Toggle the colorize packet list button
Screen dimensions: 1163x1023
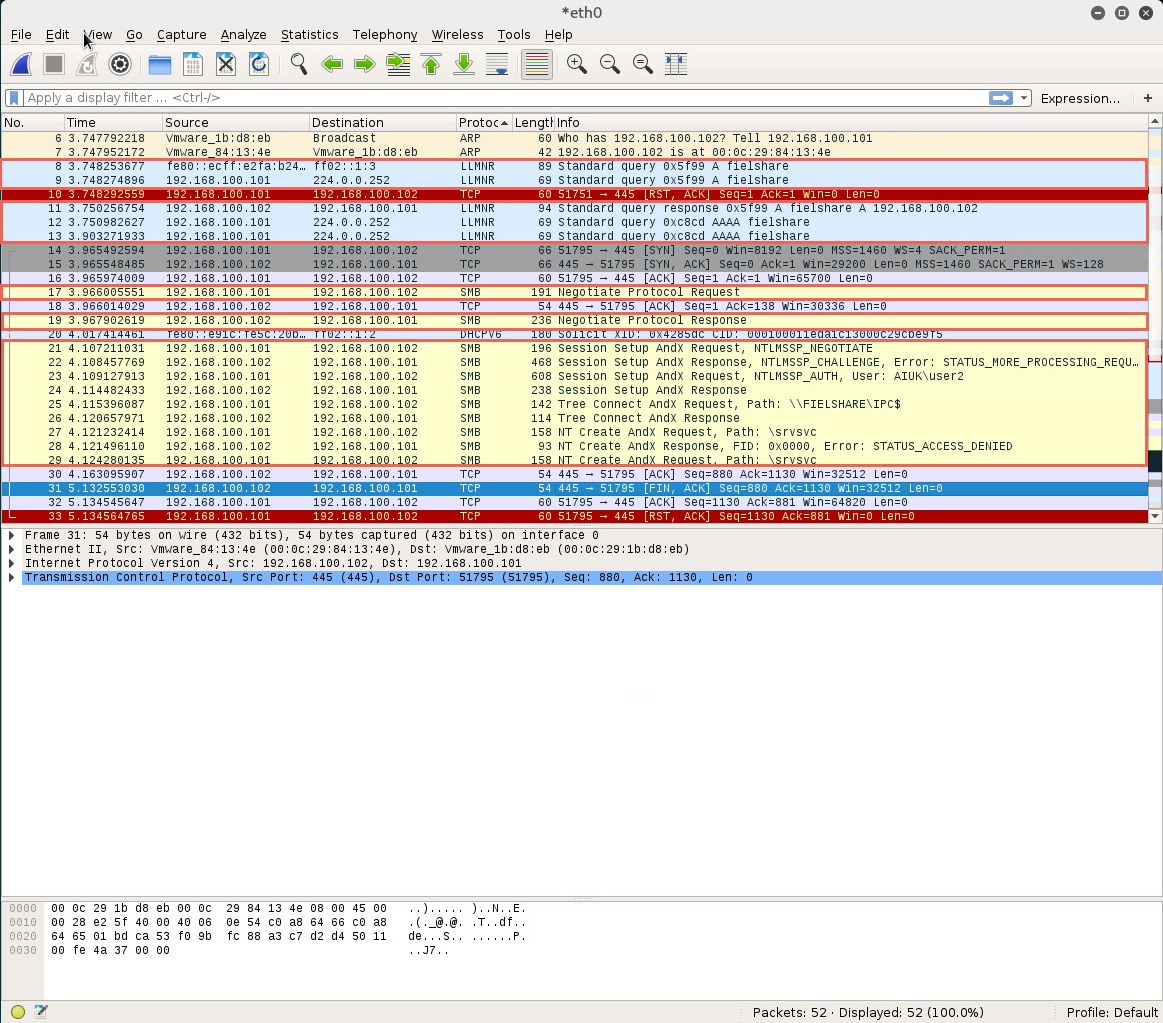pos(537,64)
